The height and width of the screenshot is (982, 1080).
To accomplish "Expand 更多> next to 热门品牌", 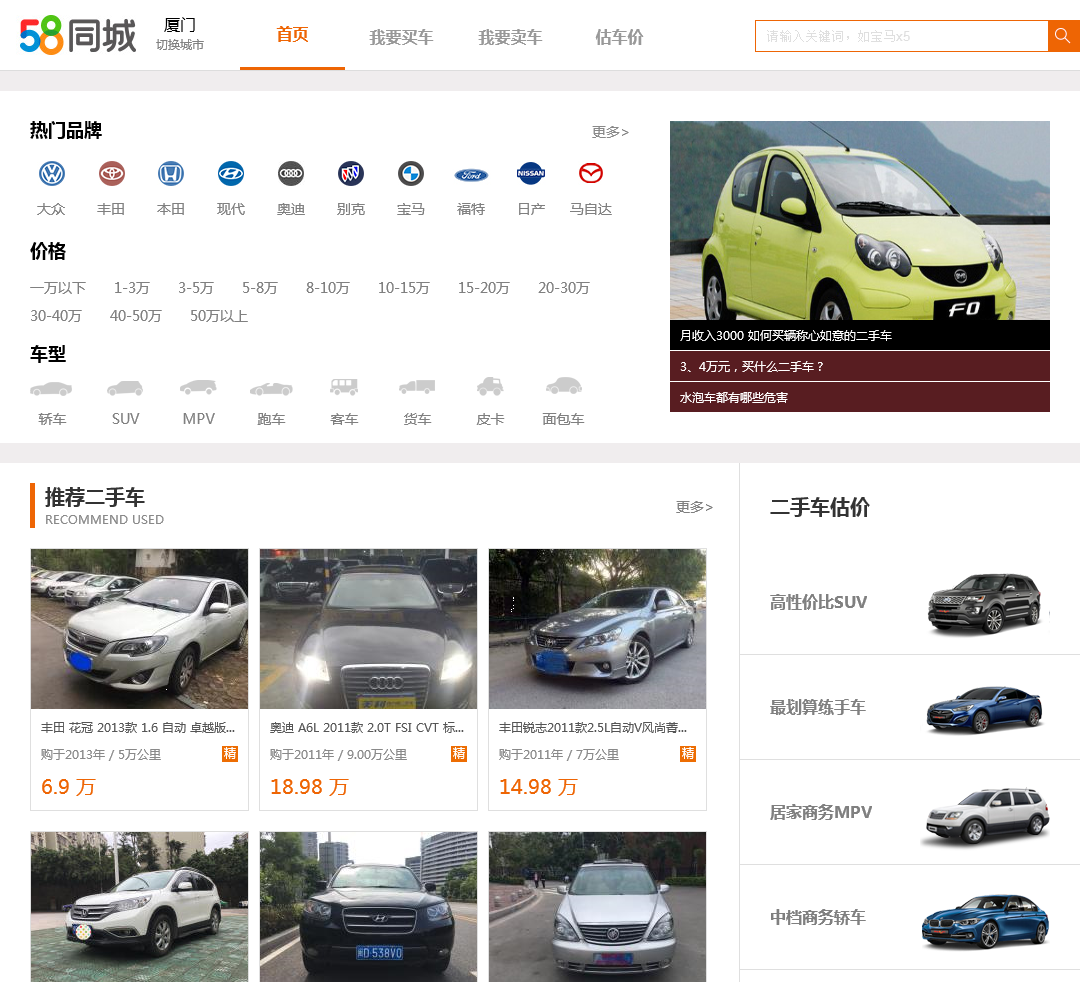I will click(x=610, y=132).
